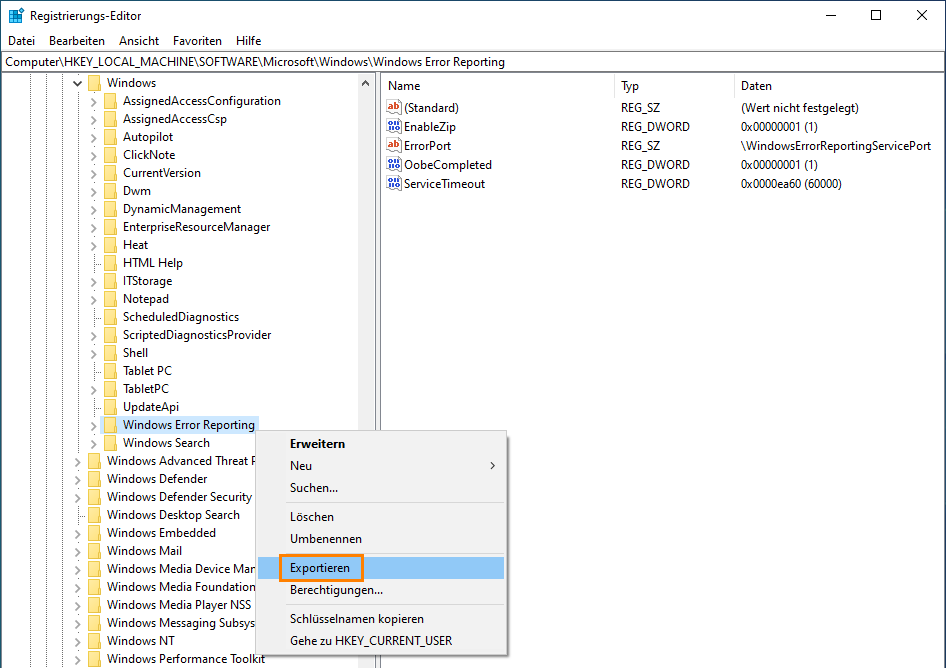Click the Registry Editor titlebar icon
This screenshot has width=946, height=668.
[x=14, y=14]
